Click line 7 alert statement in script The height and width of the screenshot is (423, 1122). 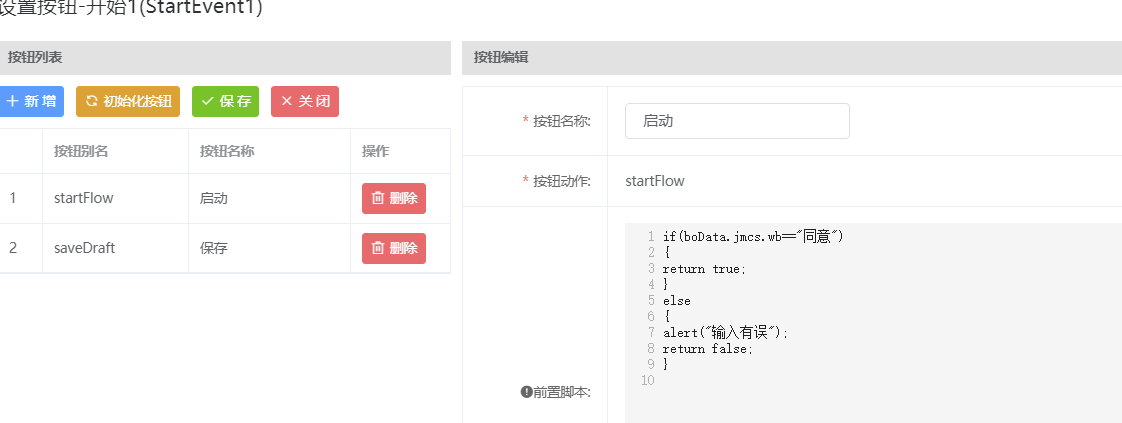click(724, 333)
